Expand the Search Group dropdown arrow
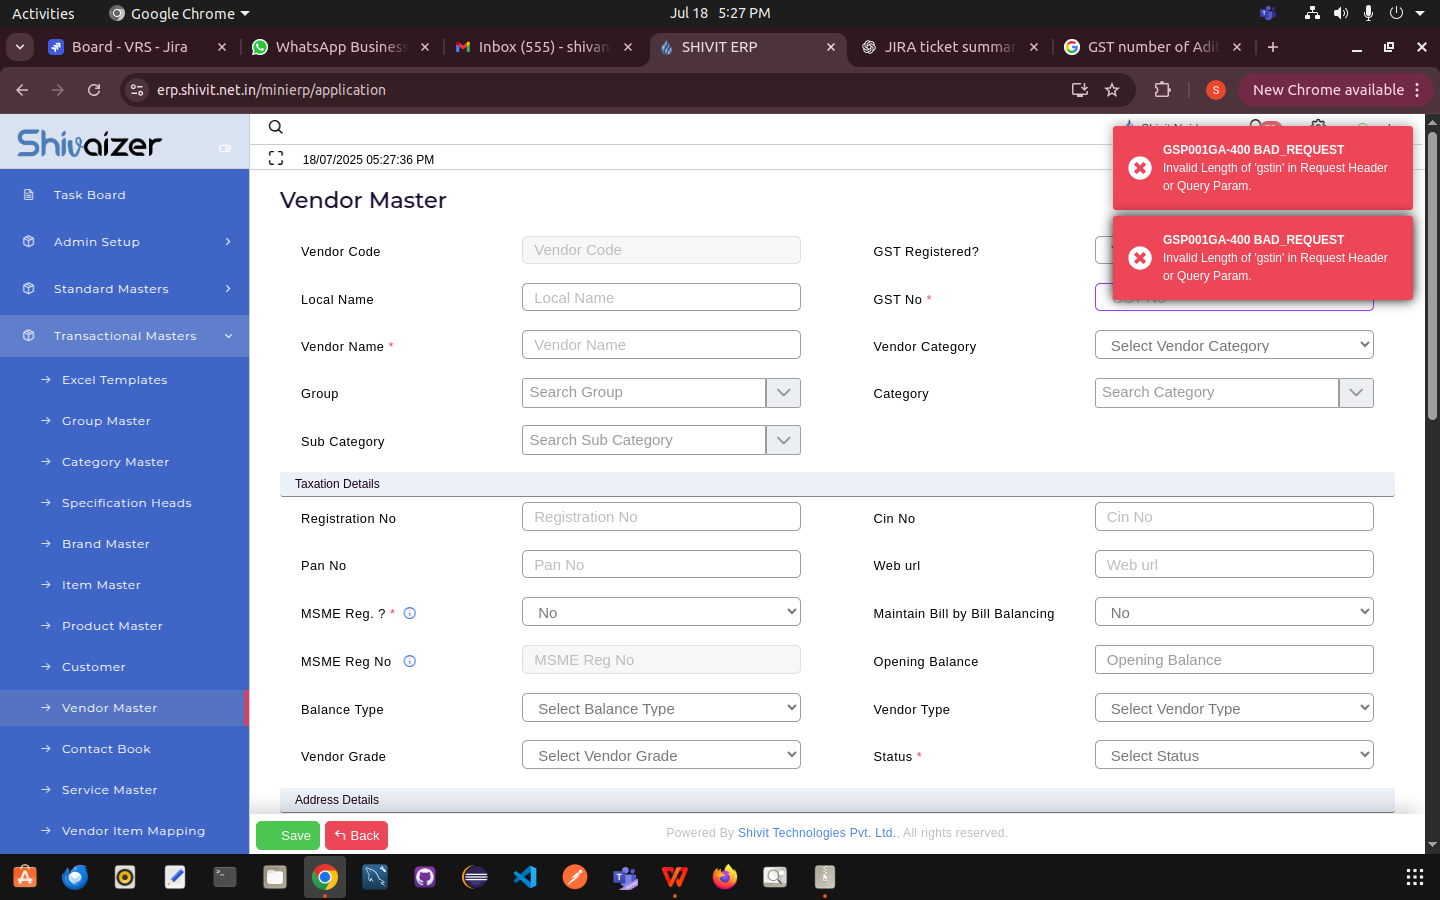 pyautogui.click(x=783, y=393)
